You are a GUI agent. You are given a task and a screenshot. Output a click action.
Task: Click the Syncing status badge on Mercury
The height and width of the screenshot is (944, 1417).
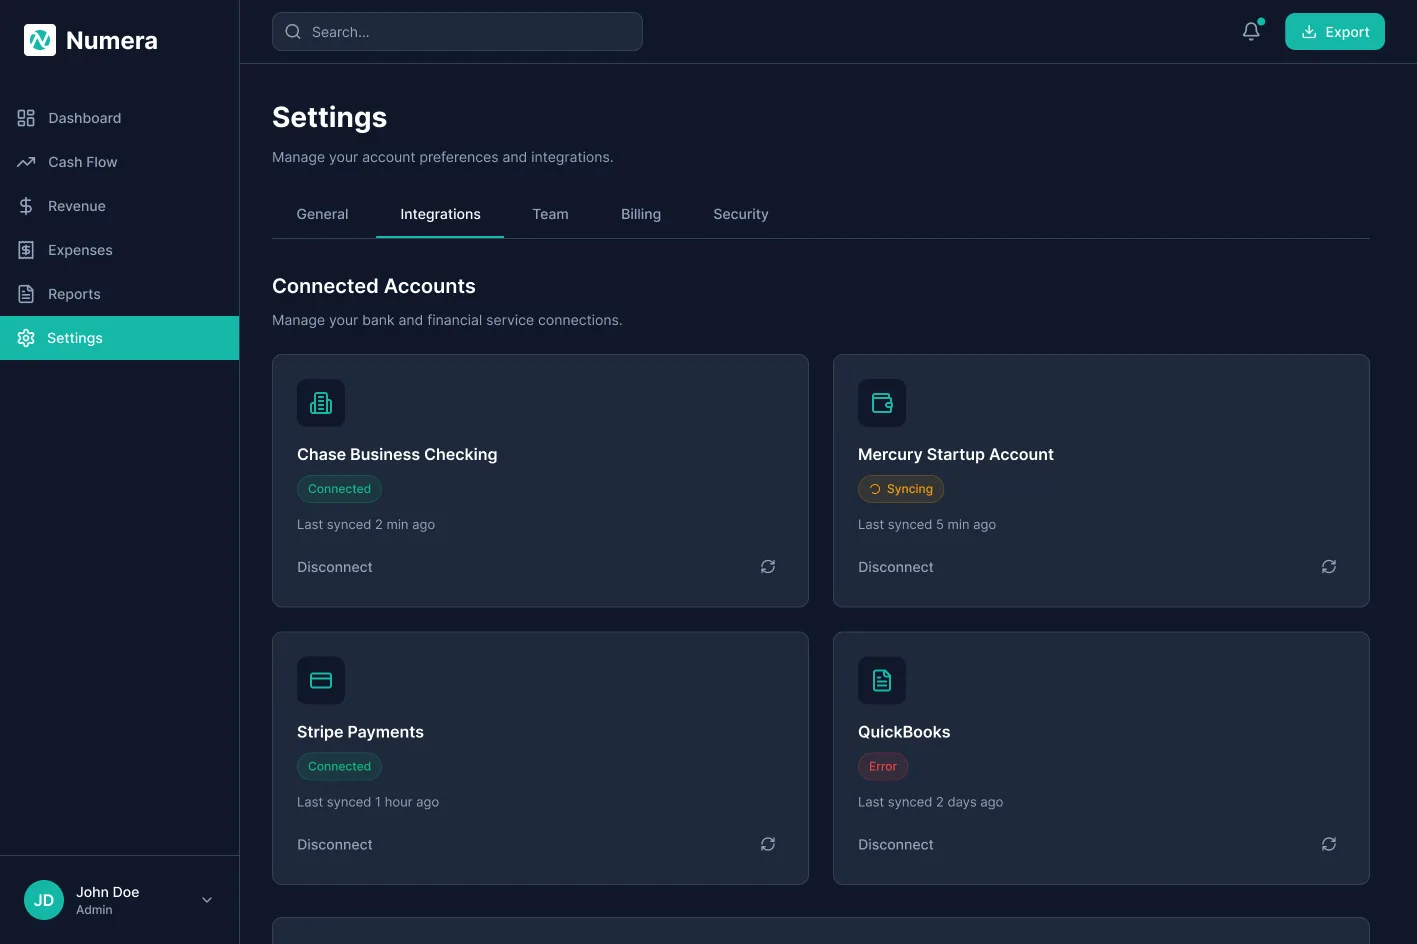(x=901, y=489)
